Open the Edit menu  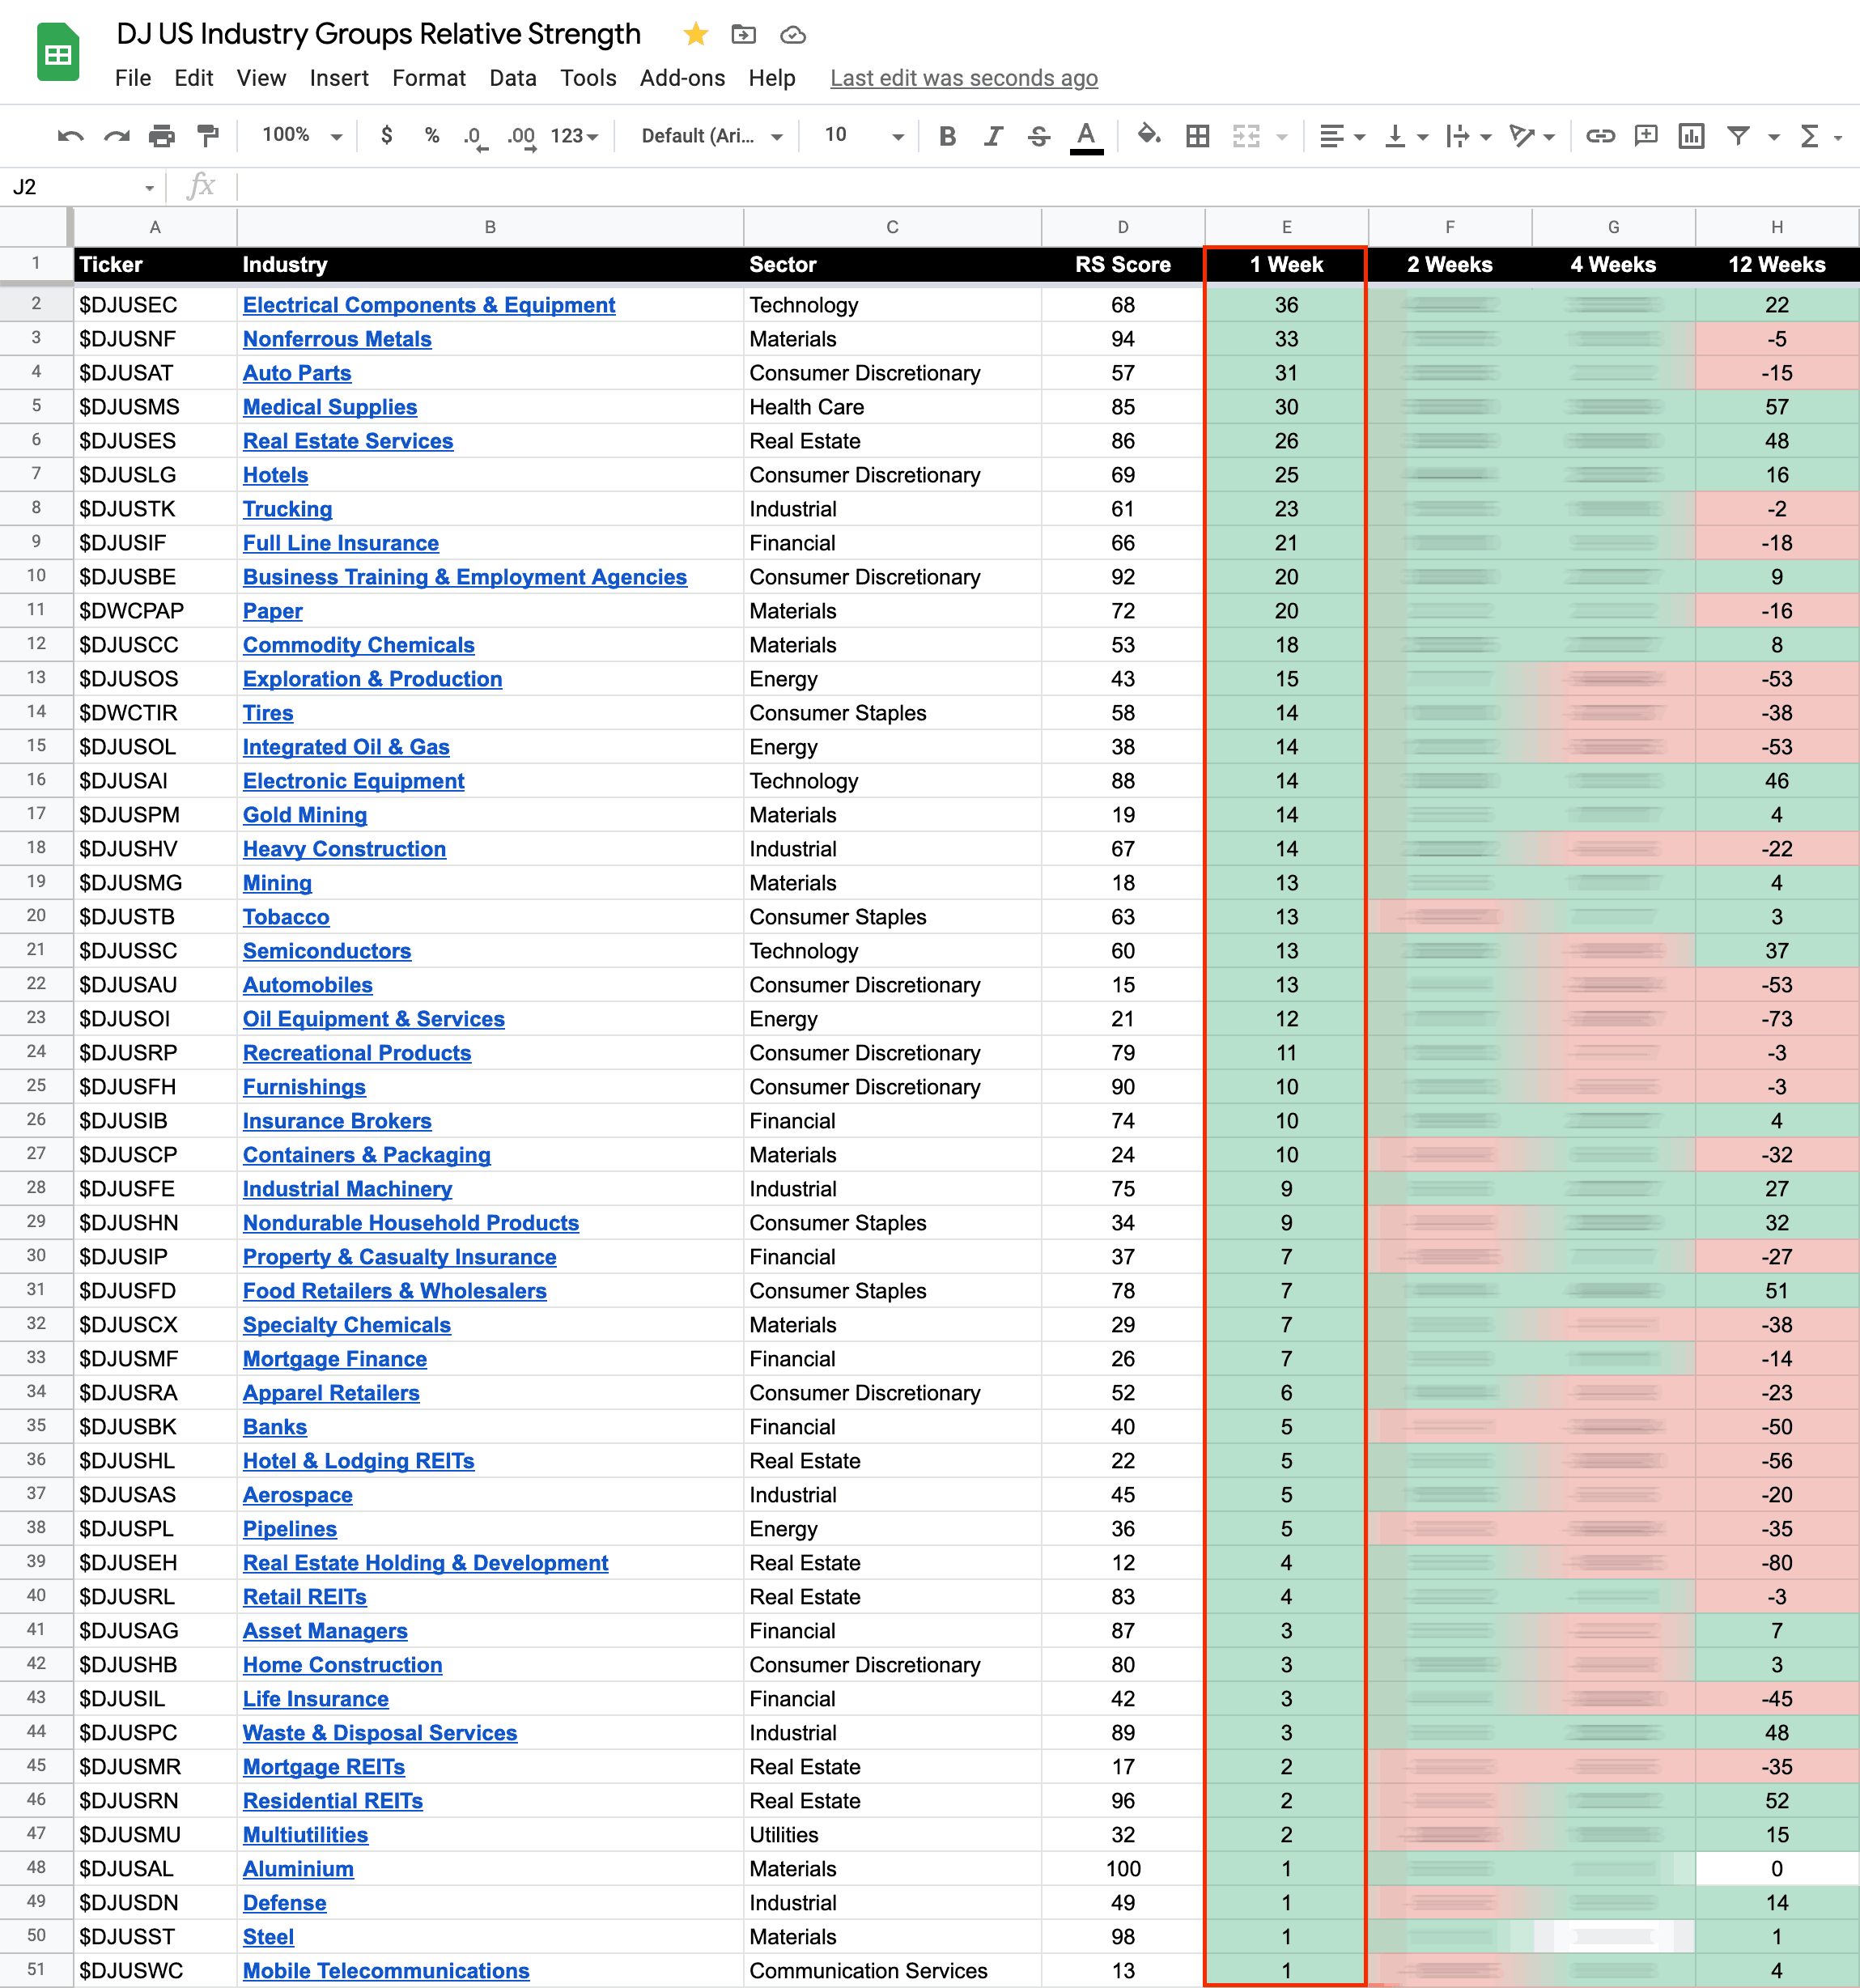[x=194, y=78]
